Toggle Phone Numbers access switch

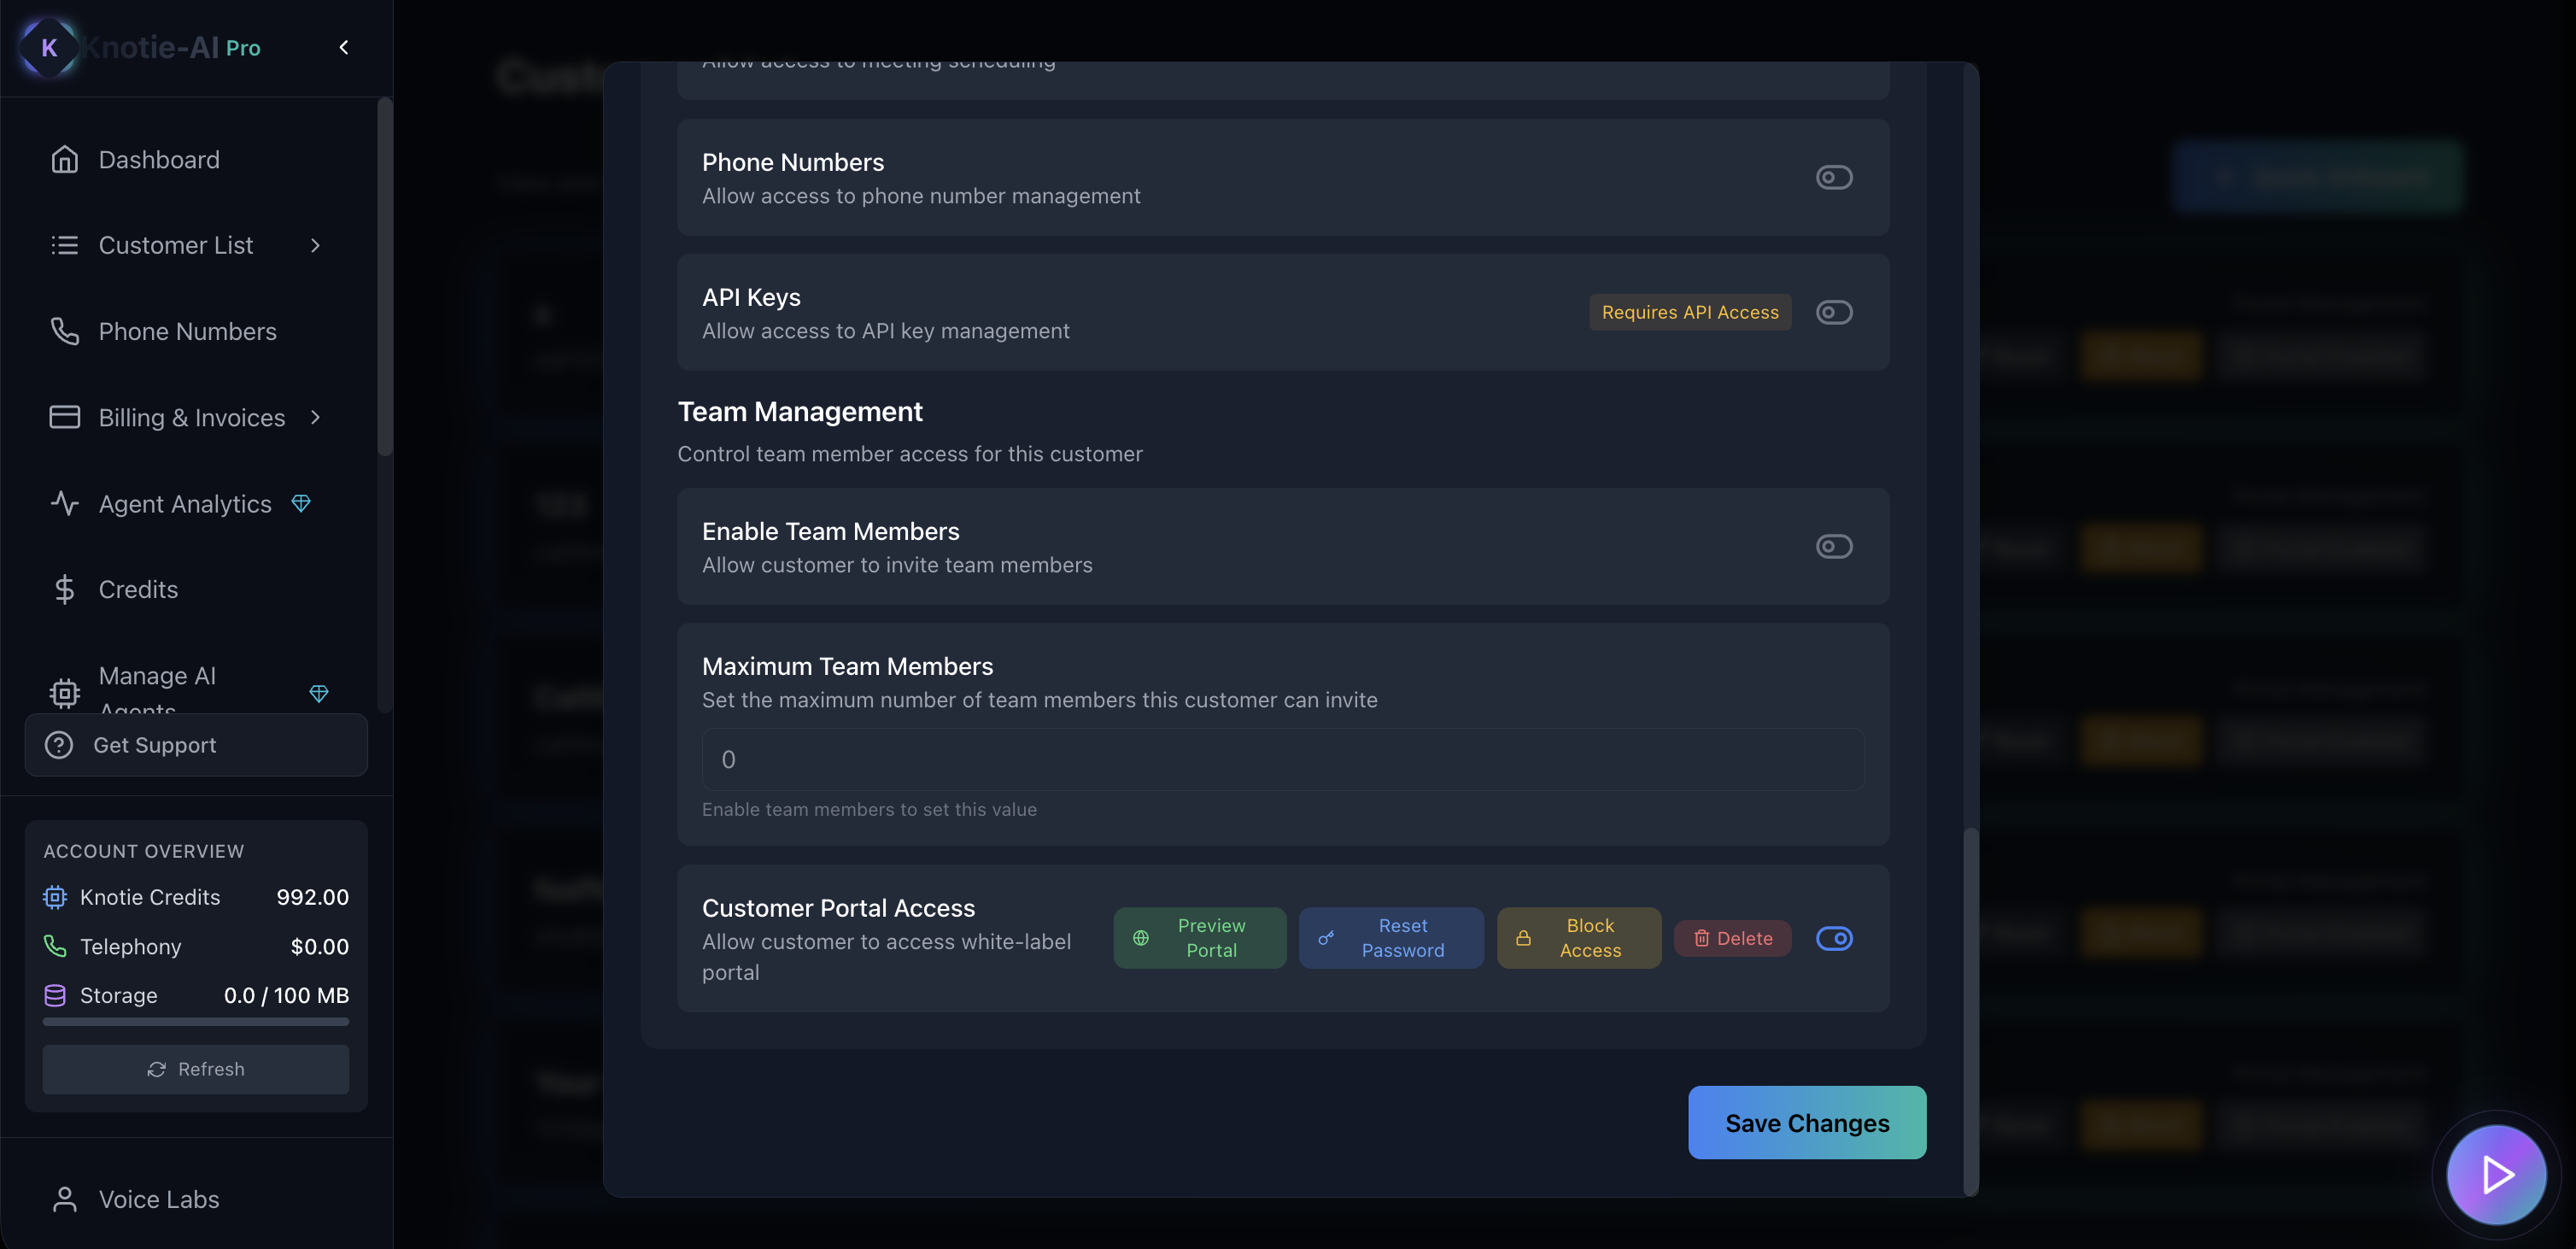pos(1833,177)
